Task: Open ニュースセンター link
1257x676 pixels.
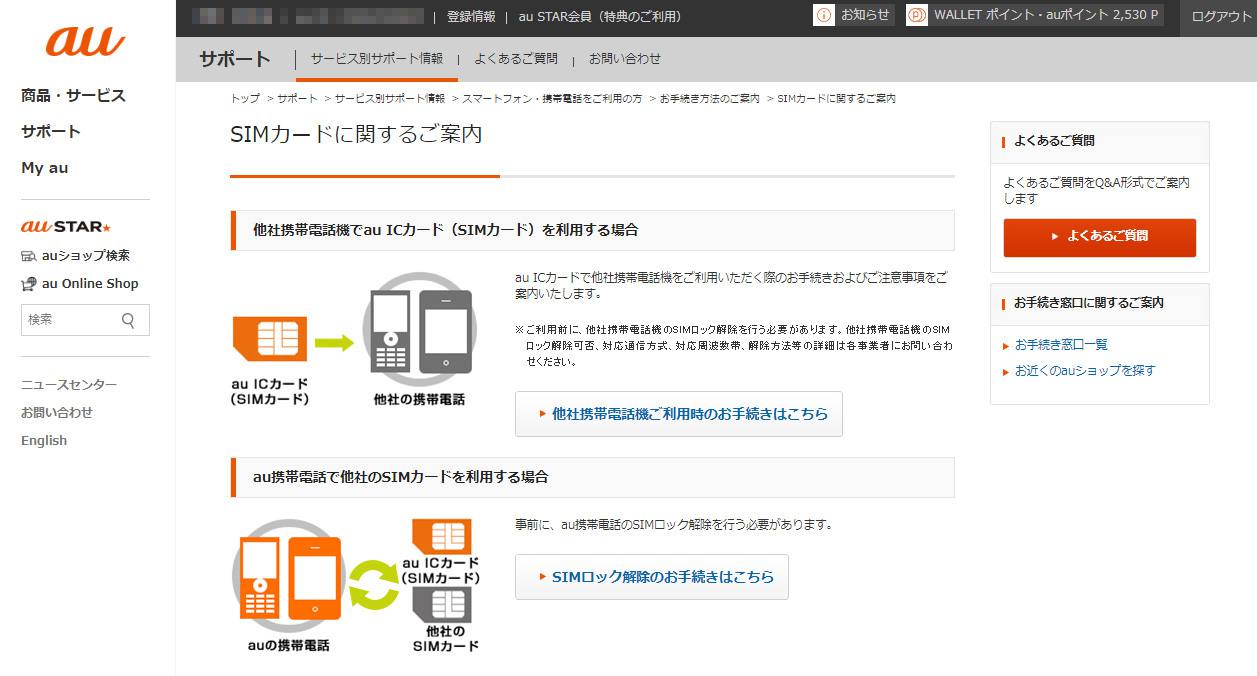Action: pyautogui.click(x=69, y=385)
